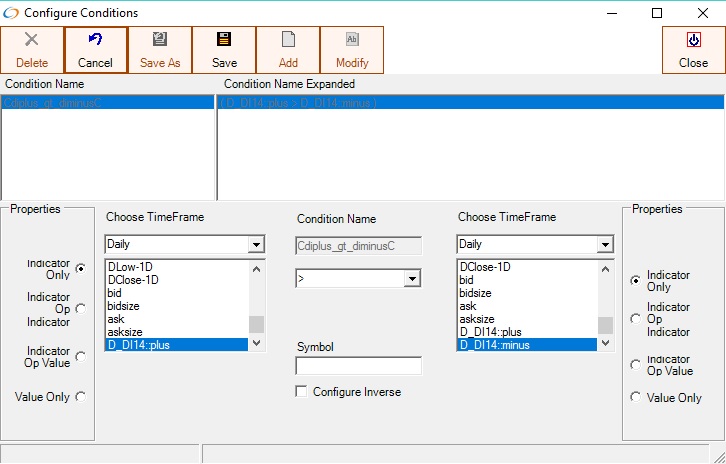Click the Modify toolbar icon
The image size is (726, 464).
pos(352,40)
